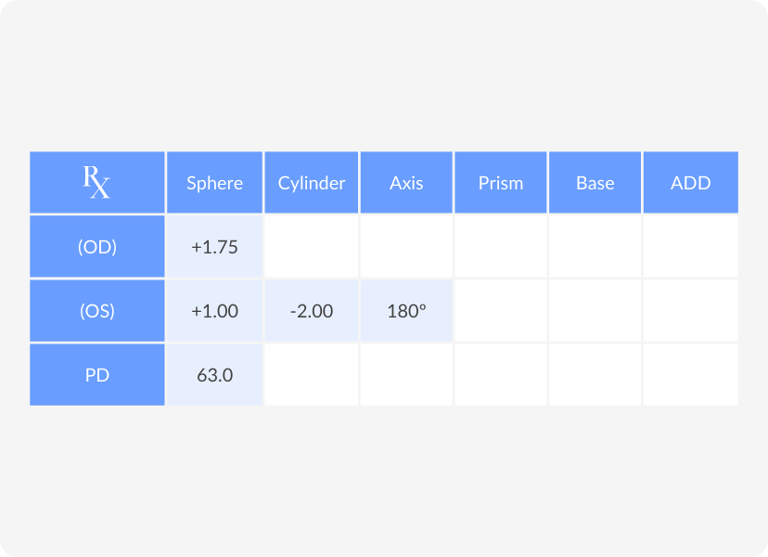
Task: Click the PD row label
Action: (97, 375)
